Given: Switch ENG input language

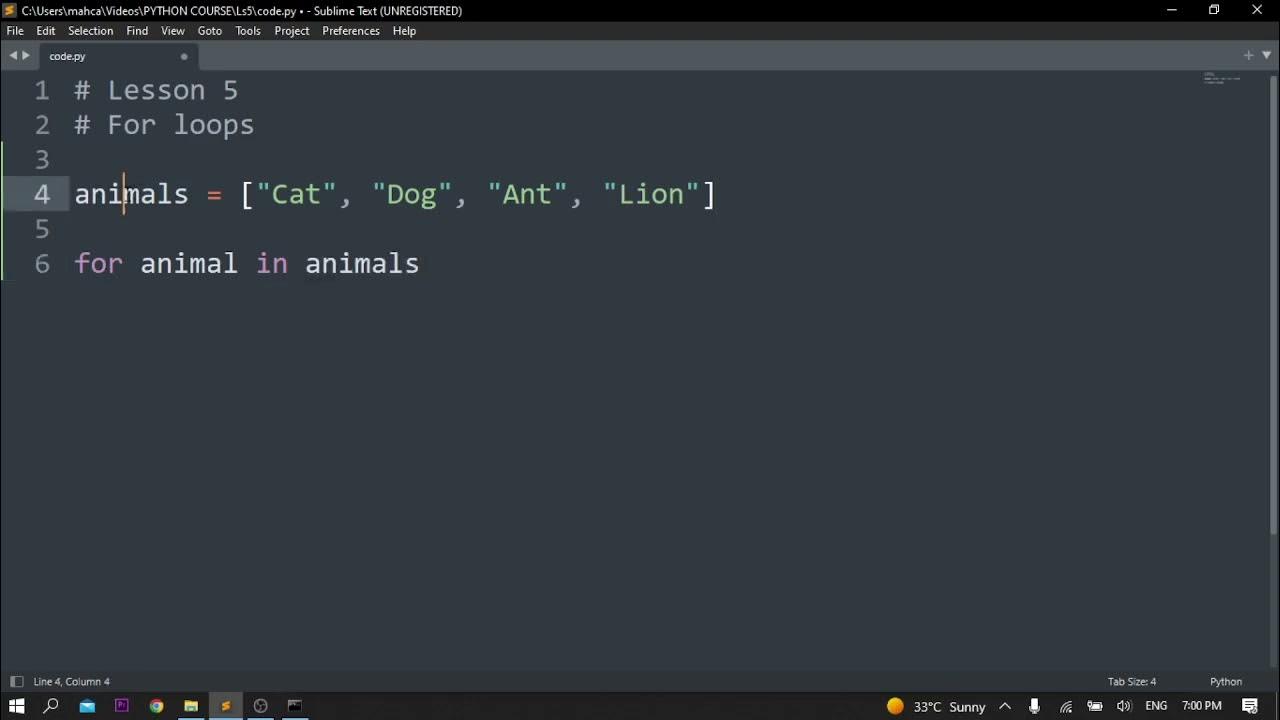Looking at the screenshot, I should click(1156, 706).
